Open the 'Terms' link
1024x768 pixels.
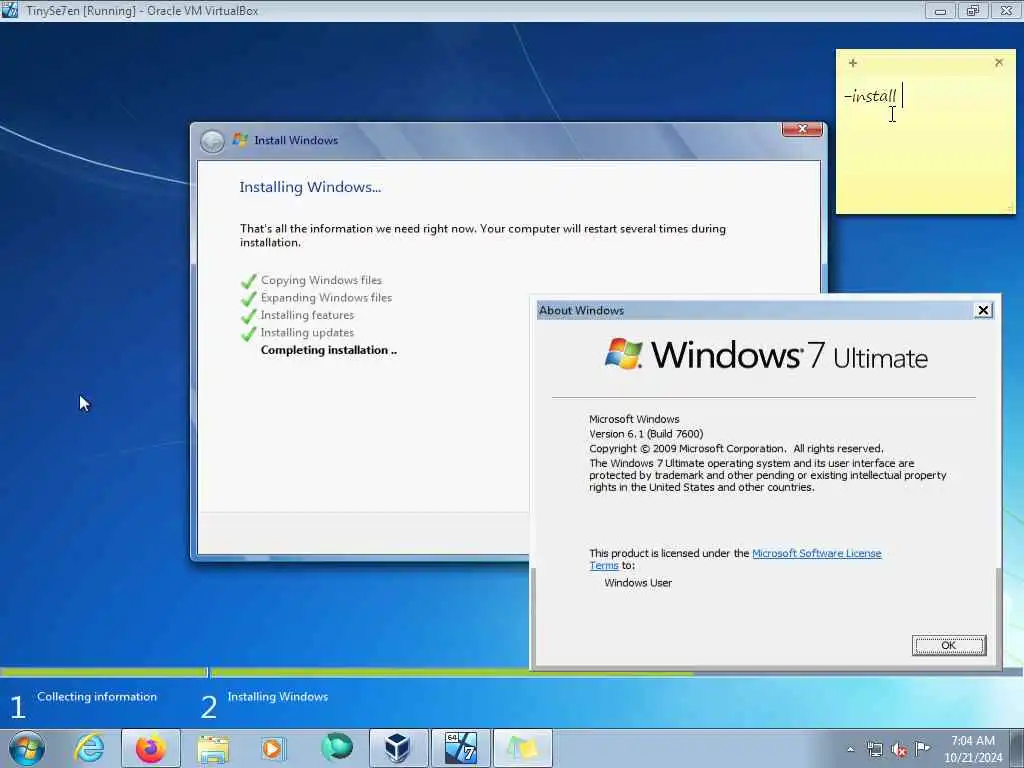[603, 566]
